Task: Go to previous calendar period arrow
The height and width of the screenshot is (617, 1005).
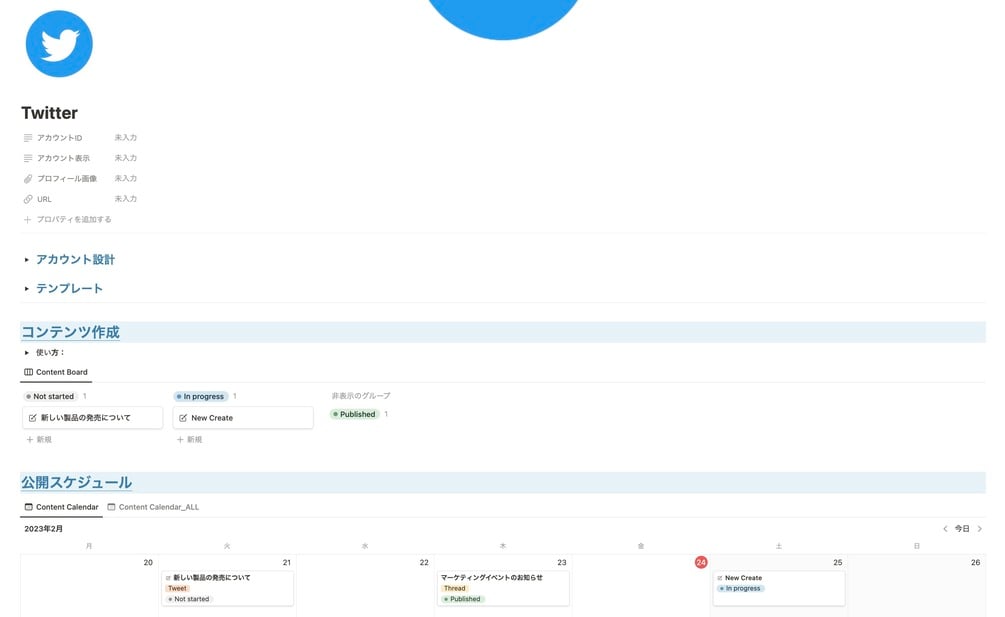Action: tap(945, 529)
